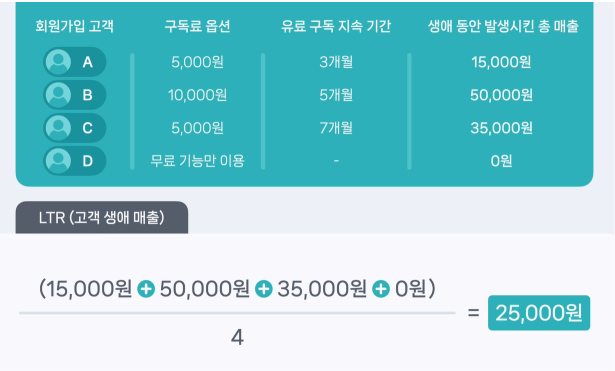Click the plus icon after 15,000원
Image resolution: width=615 pixels, height=371 pixels.
click(146, 289)
